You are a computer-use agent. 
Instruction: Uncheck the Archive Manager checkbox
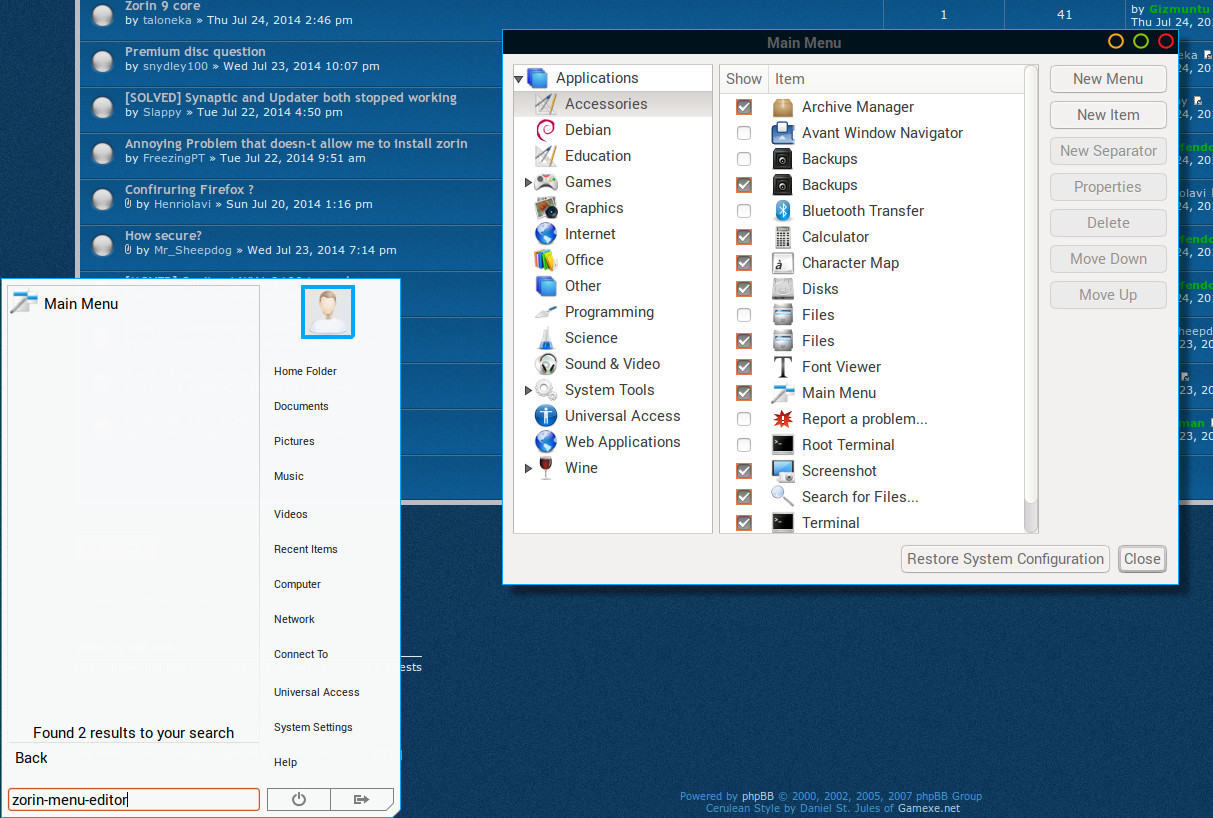744,107
